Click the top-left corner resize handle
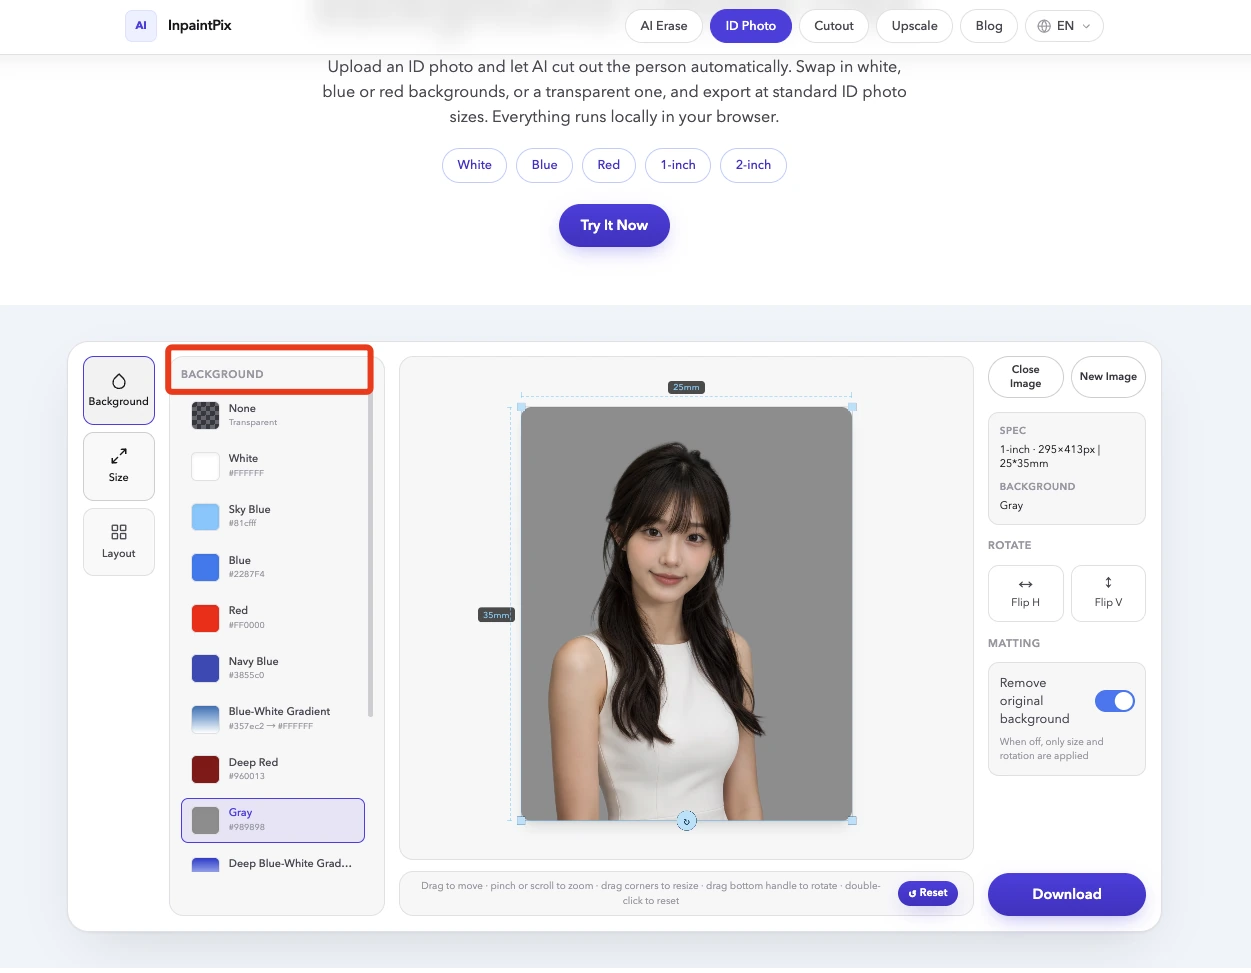This screenshot has width=1251, height=973. (521, 407)
